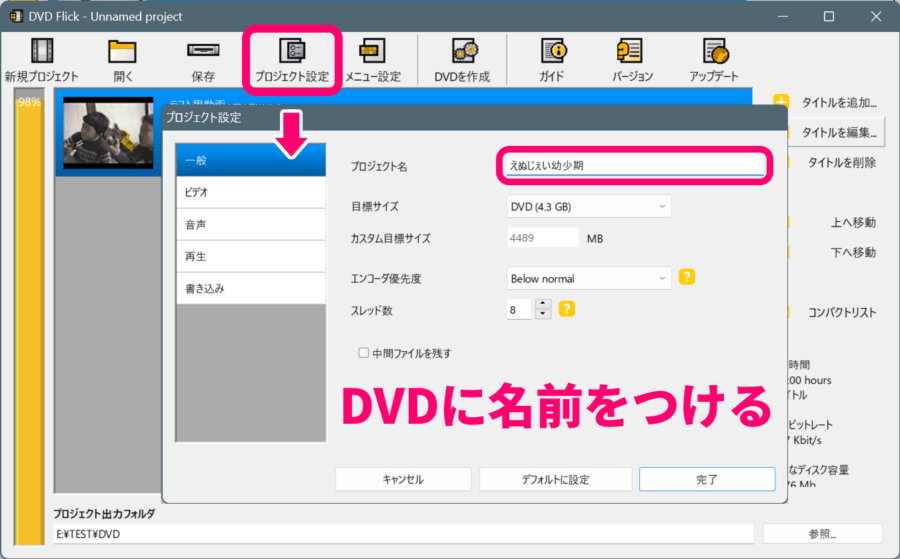Select the 一般 settings tab
This screenshot has height=559, width=900.
(251, 160)
